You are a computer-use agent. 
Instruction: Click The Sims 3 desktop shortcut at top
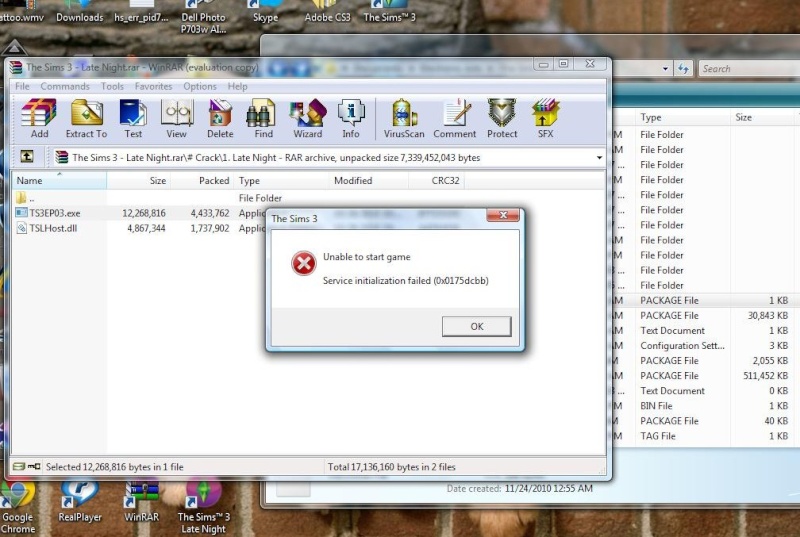pyautogui.click(x=389, y=11)
